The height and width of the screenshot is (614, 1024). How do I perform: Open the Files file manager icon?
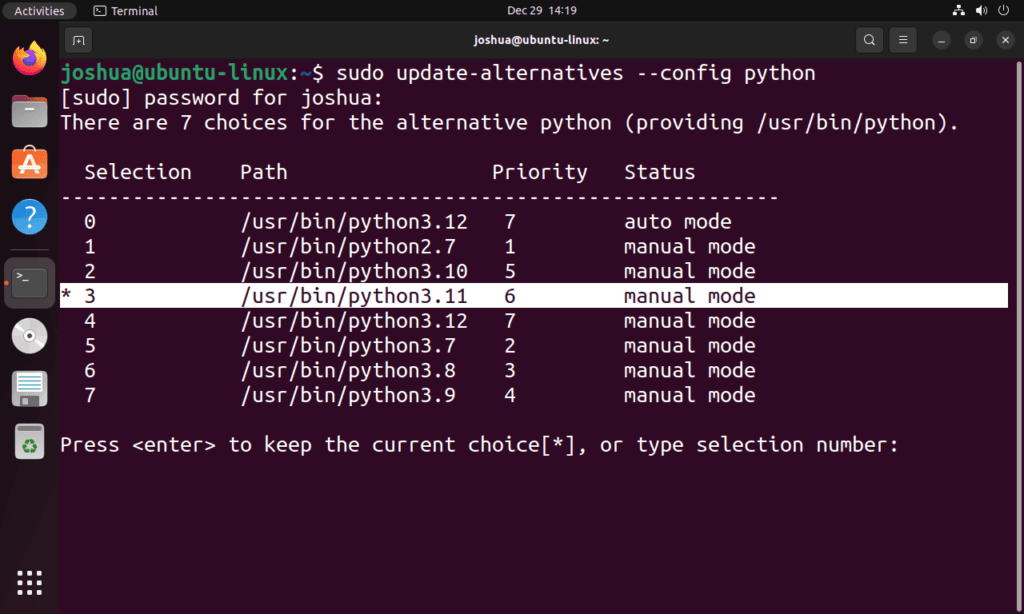click(x=29, y=112)
